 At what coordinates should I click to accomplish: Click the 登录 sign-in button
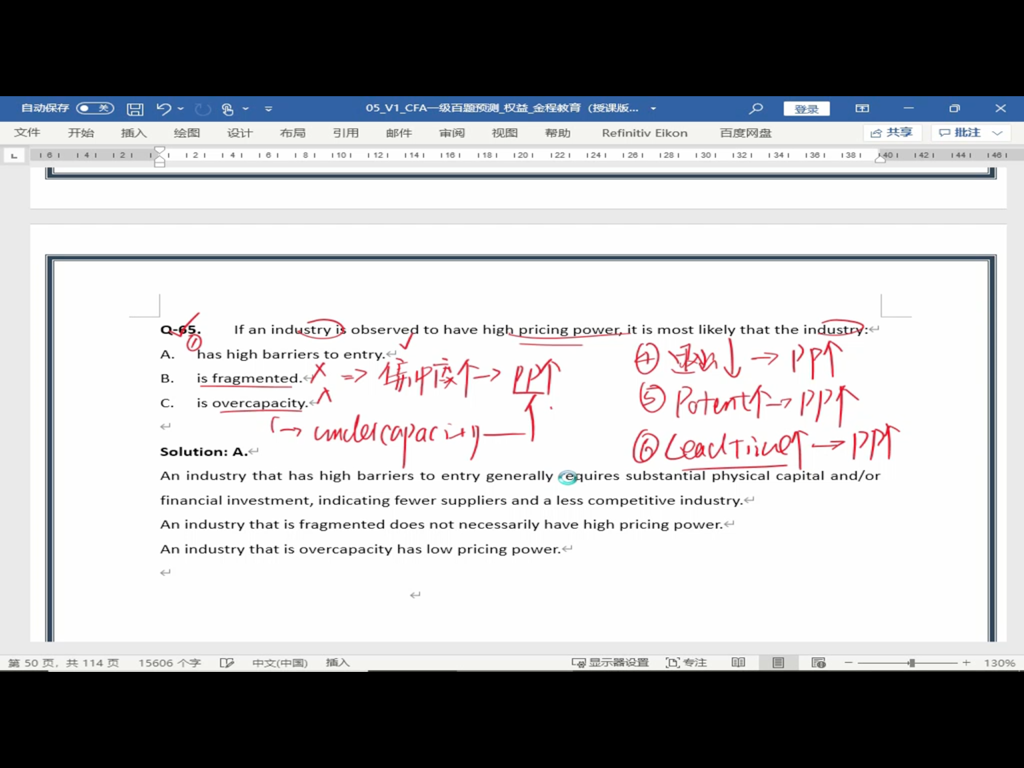click(807, 109)
